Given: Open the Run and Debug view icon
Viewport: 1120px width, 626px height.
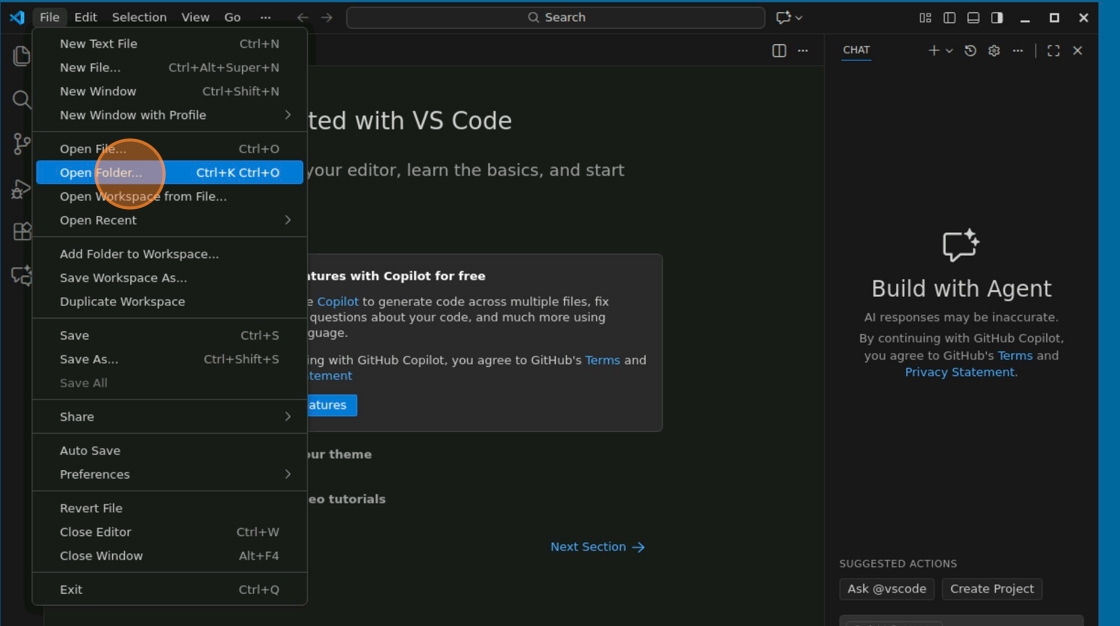Looking at the screenshot, I should click(x=21, y=189).
